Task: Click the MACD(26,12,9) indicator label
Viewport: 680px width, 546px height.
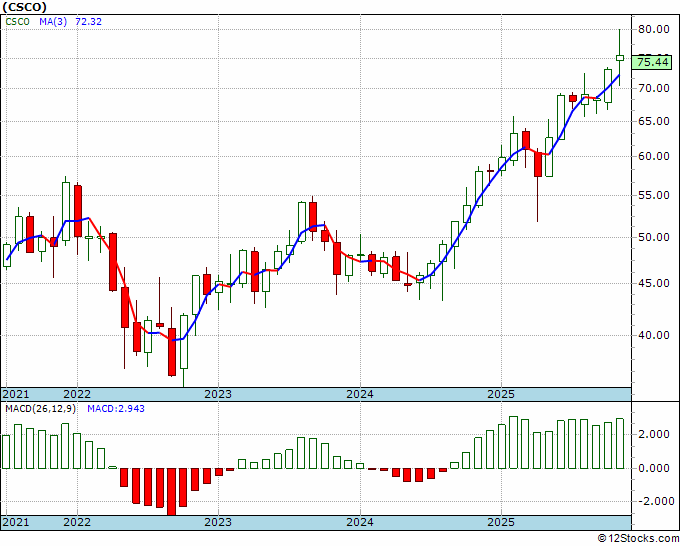Action: 40,409
